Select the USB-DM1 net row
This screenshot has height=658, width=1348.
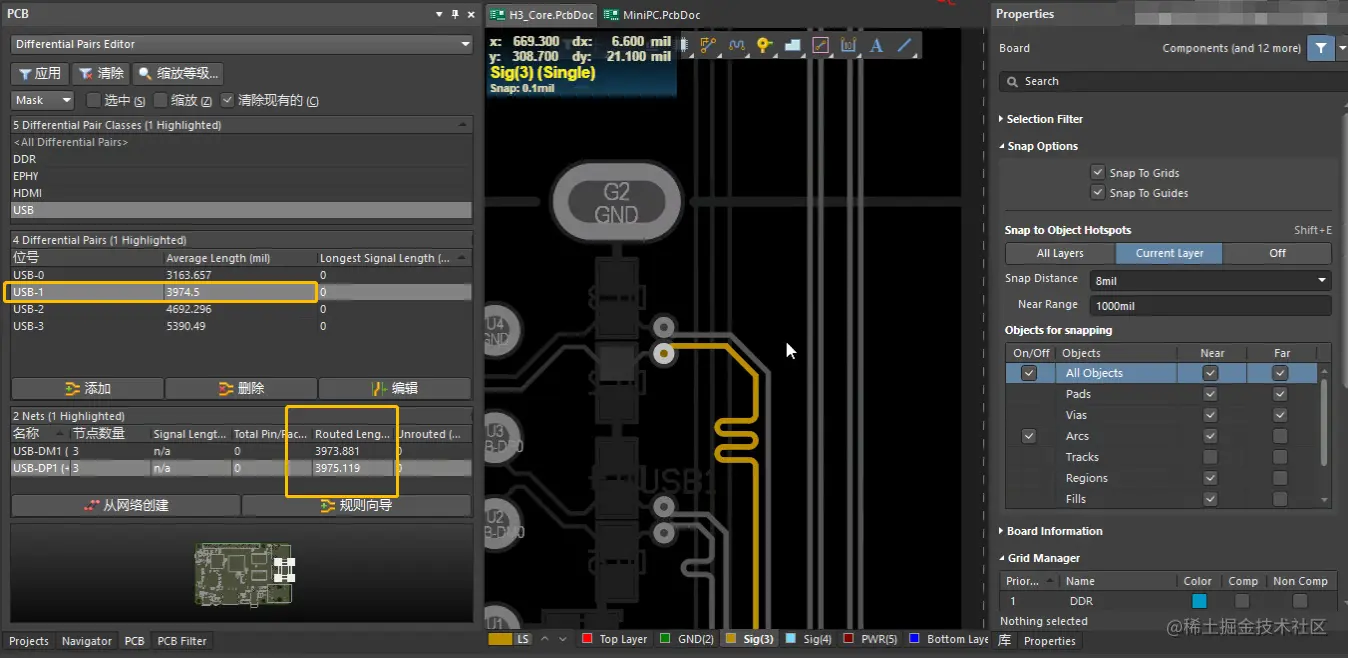click(241, 451)
